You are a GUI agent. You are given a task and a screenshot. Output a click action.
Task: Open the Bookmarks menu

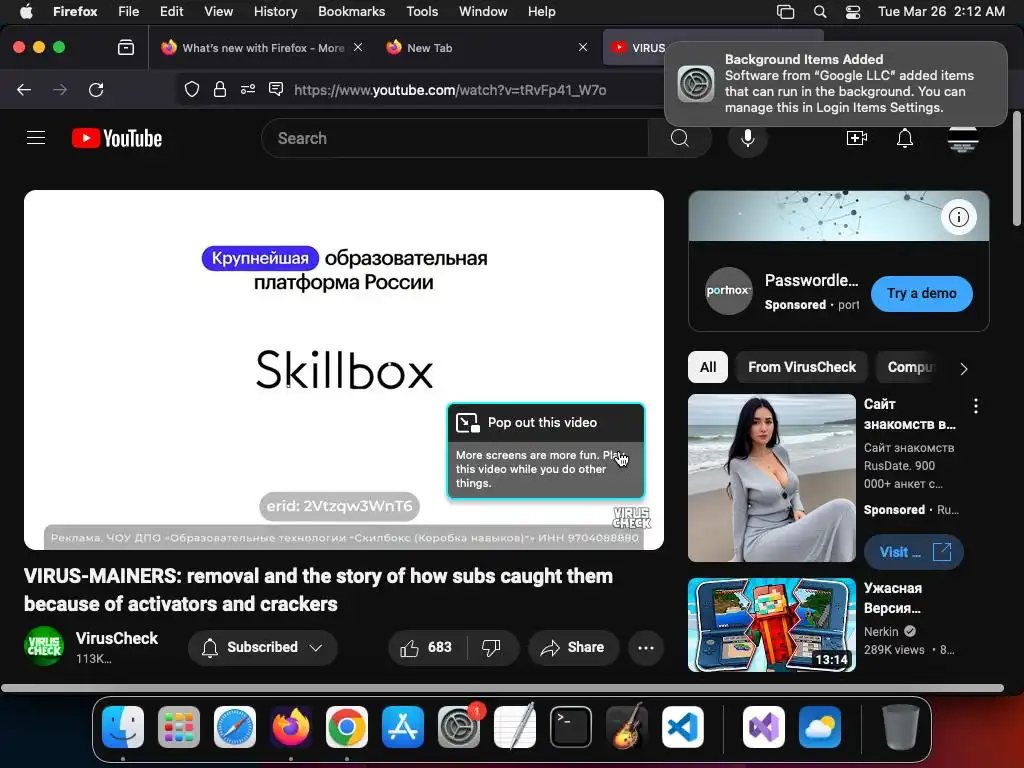click(351, 12)
